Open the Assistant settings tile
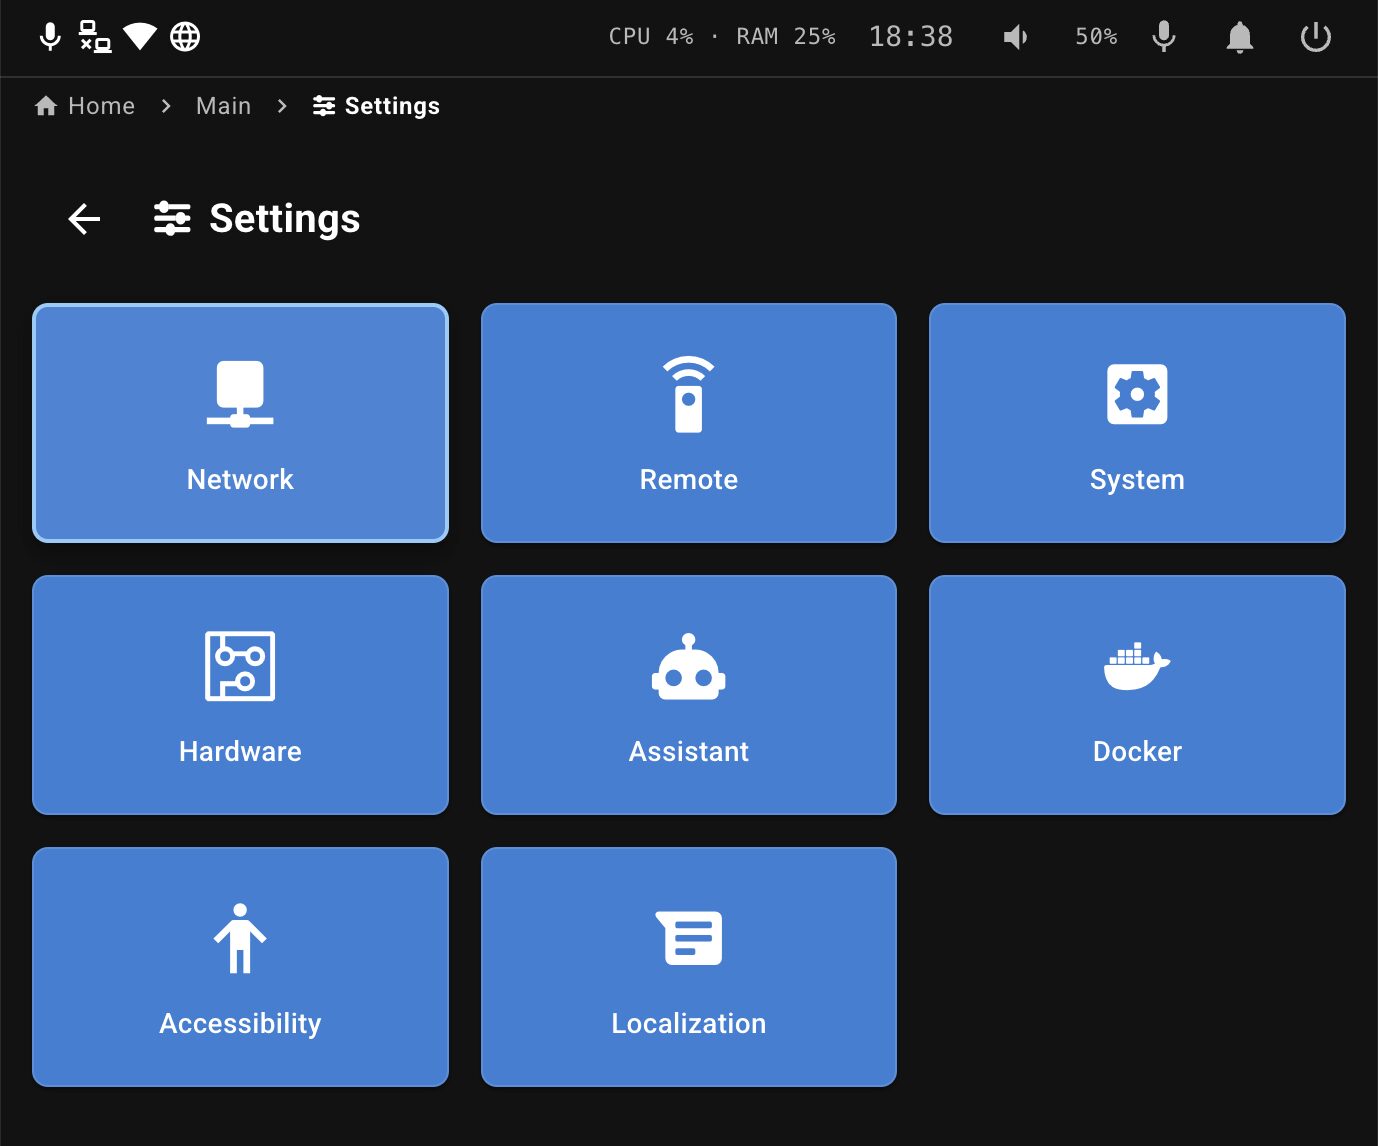Screen dimensions: 1378x1146 click(x=689, y=695)
